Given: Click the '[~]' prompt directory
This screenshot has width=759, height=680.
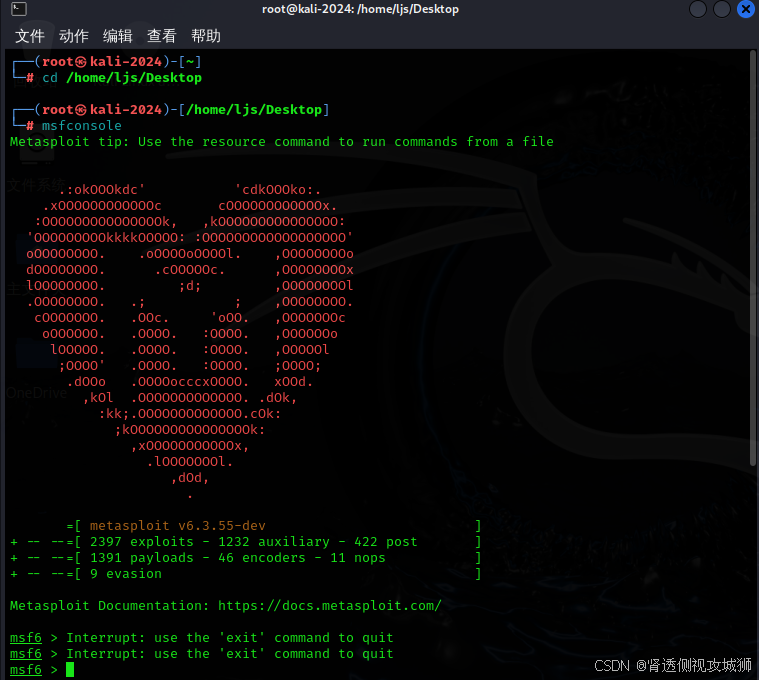Looking at the screenshot, I should pyautogui.click(x=190, y=62).
